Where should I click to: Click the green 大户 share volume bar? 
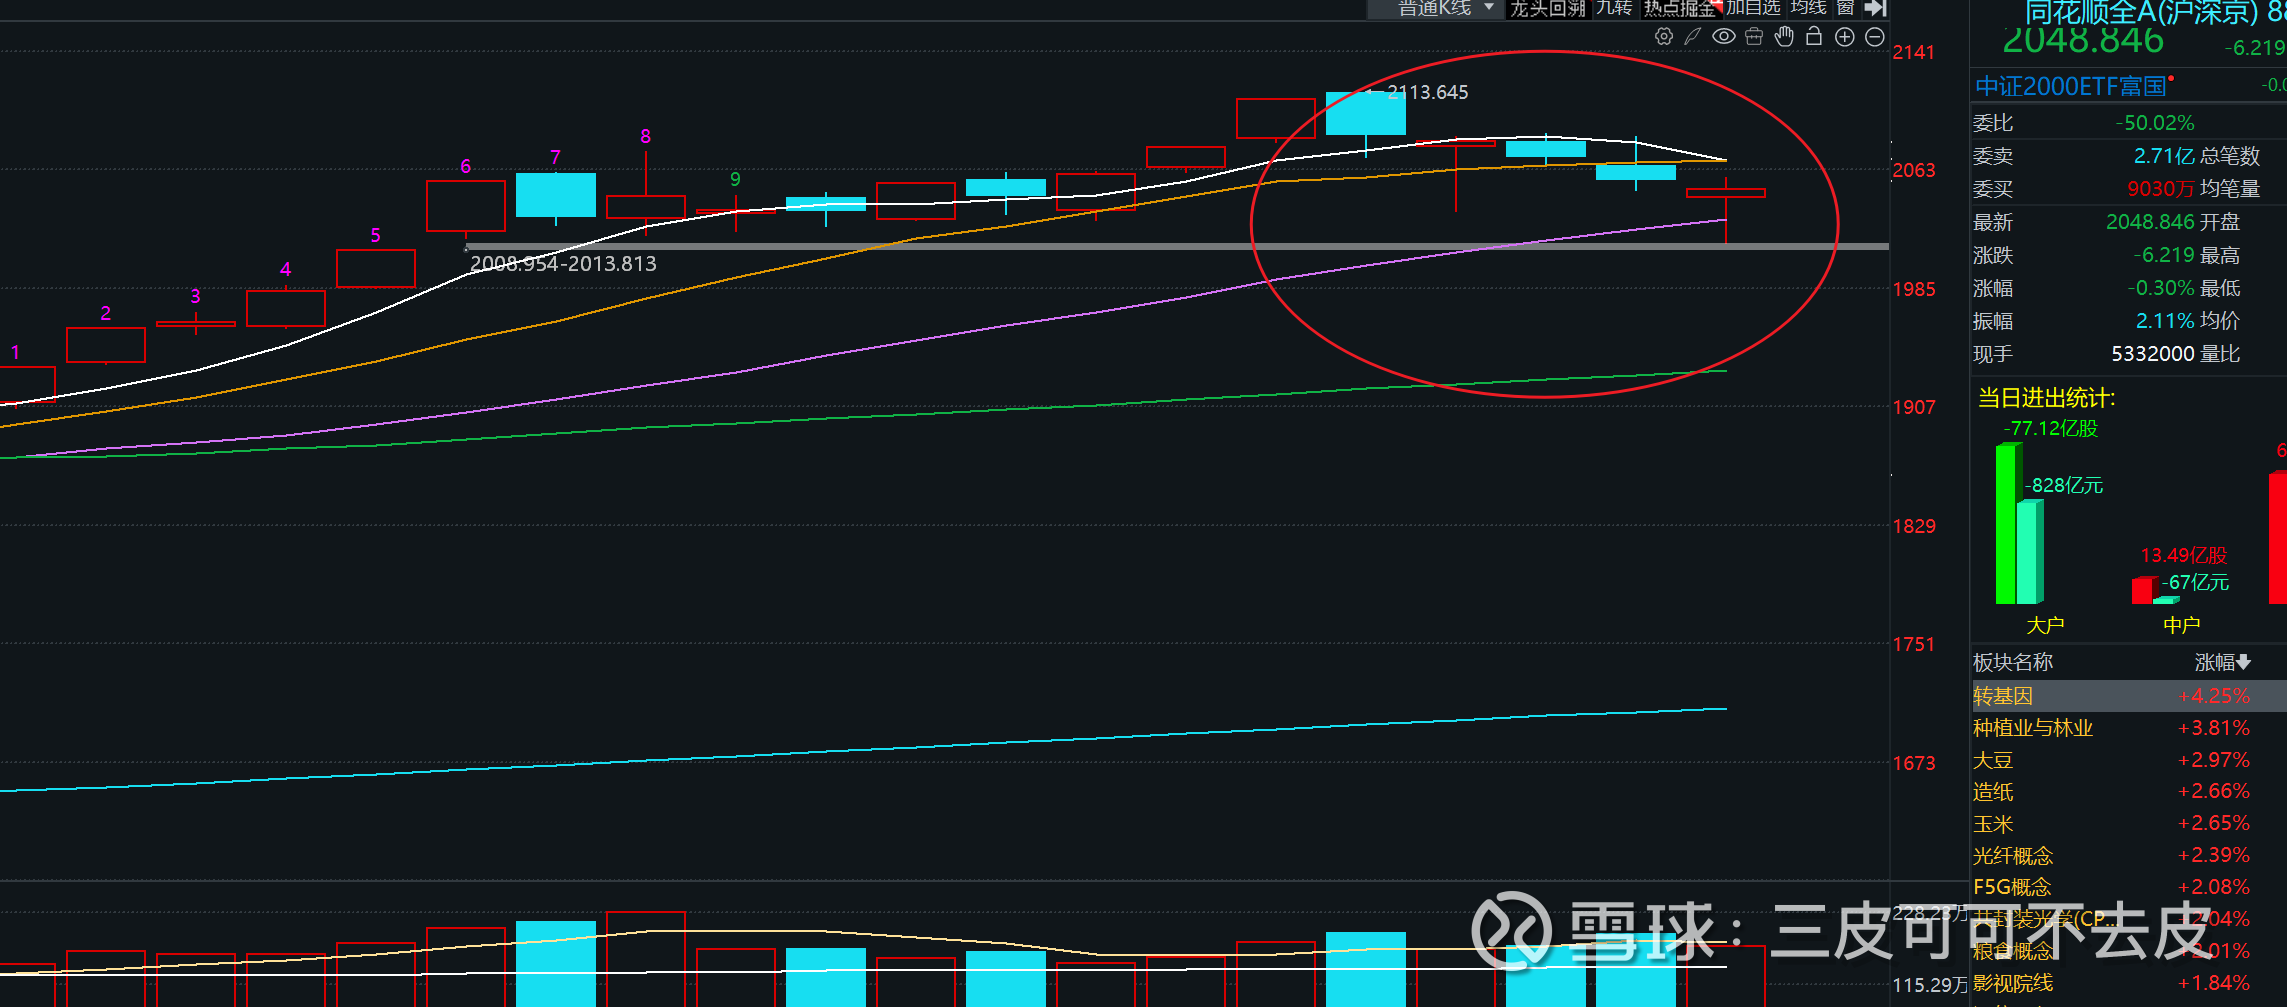point(2007,523)
